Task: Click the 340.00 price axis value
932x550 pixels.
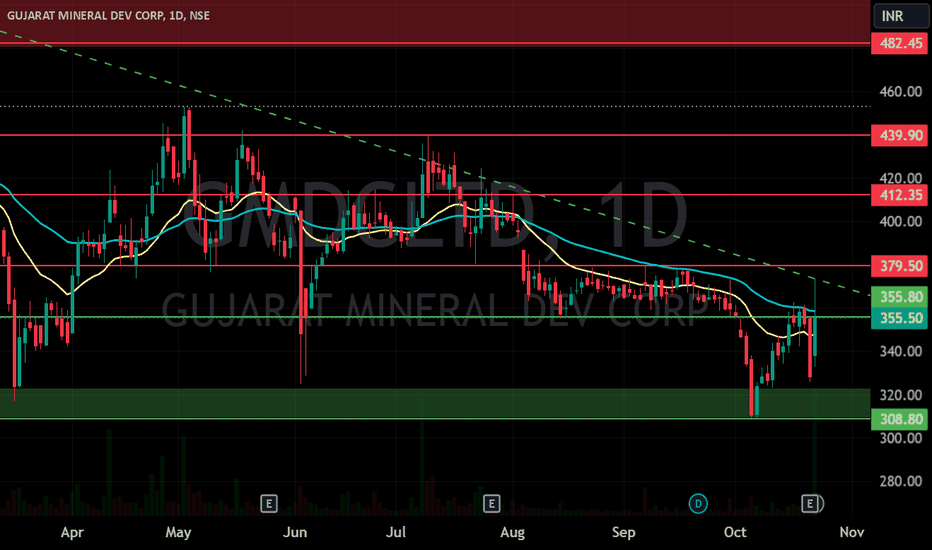Action: pos(900,351)
